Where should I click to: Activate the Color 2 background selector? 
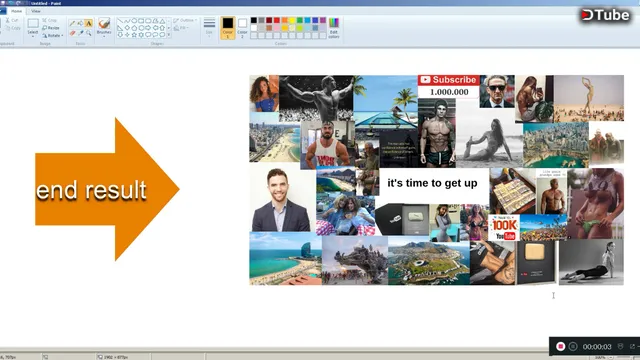[242, 28]
